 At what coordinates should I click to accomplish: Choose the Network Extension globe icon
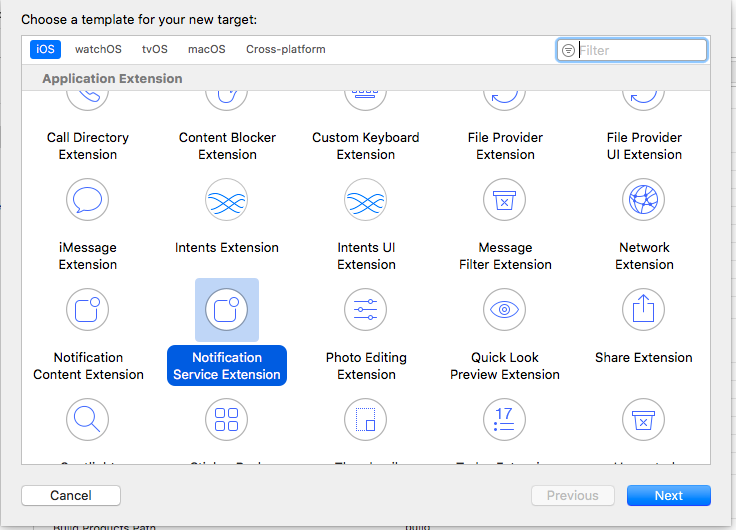(x=643, y=200)
